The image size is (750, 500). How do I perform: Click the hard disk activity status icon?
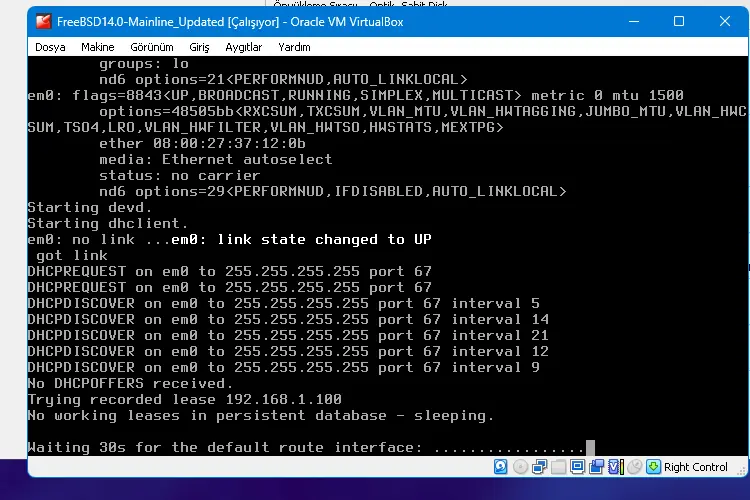[x=500, y=467]
